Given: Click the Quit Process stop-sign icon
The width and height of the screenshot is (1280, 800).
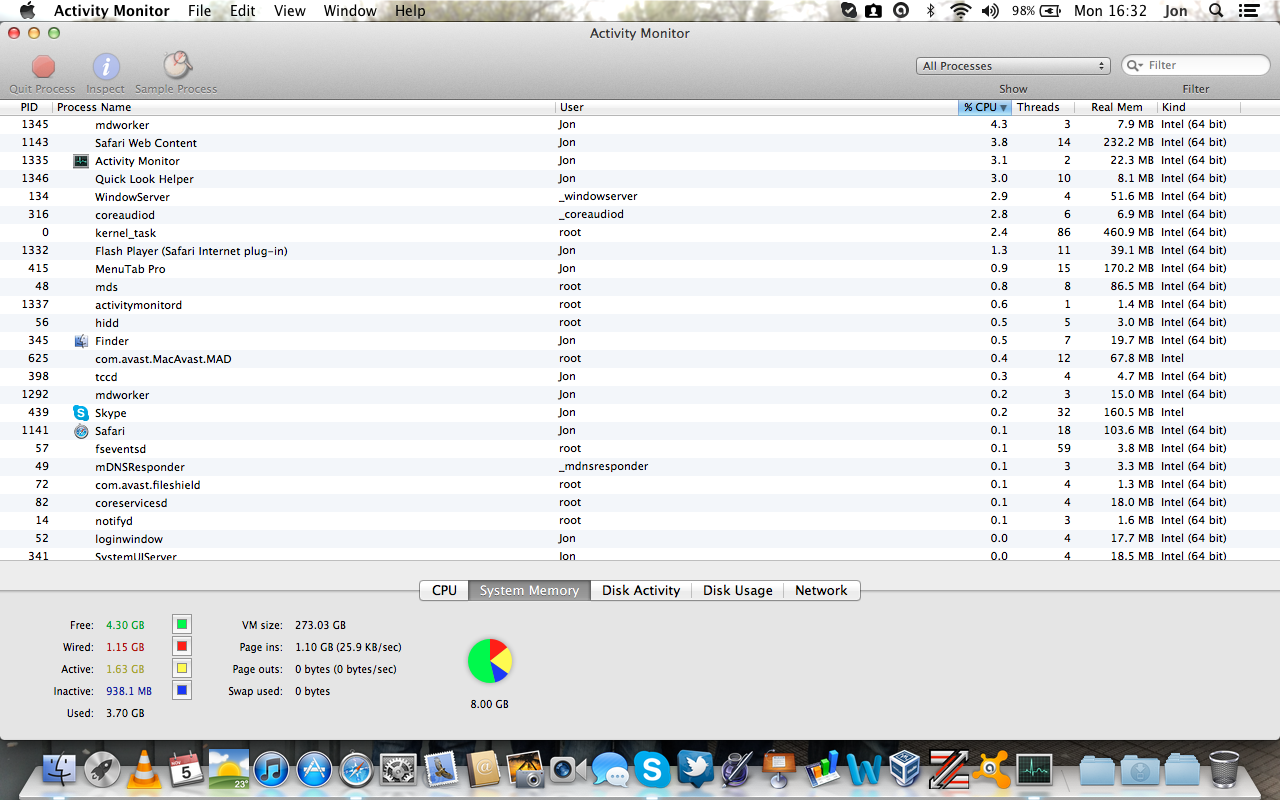Looking at the screenshot, I should tap(43, 67).
